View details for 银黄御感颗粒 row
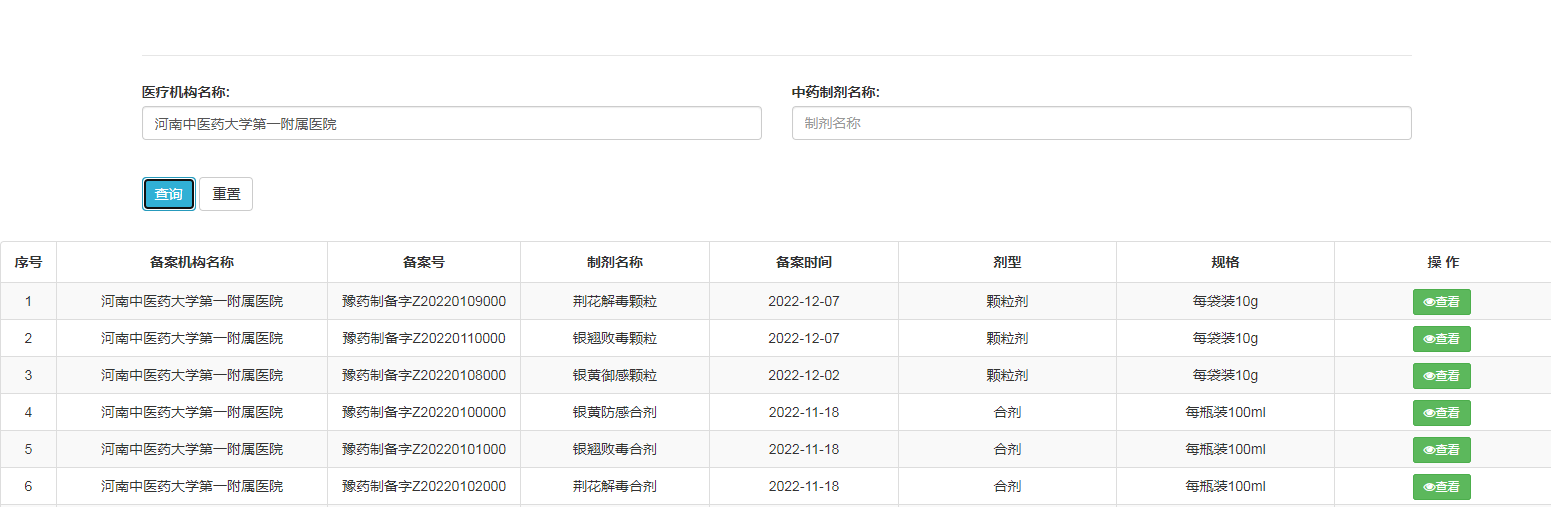This screenshot has height=507, width=1551. click(1442, 376)
